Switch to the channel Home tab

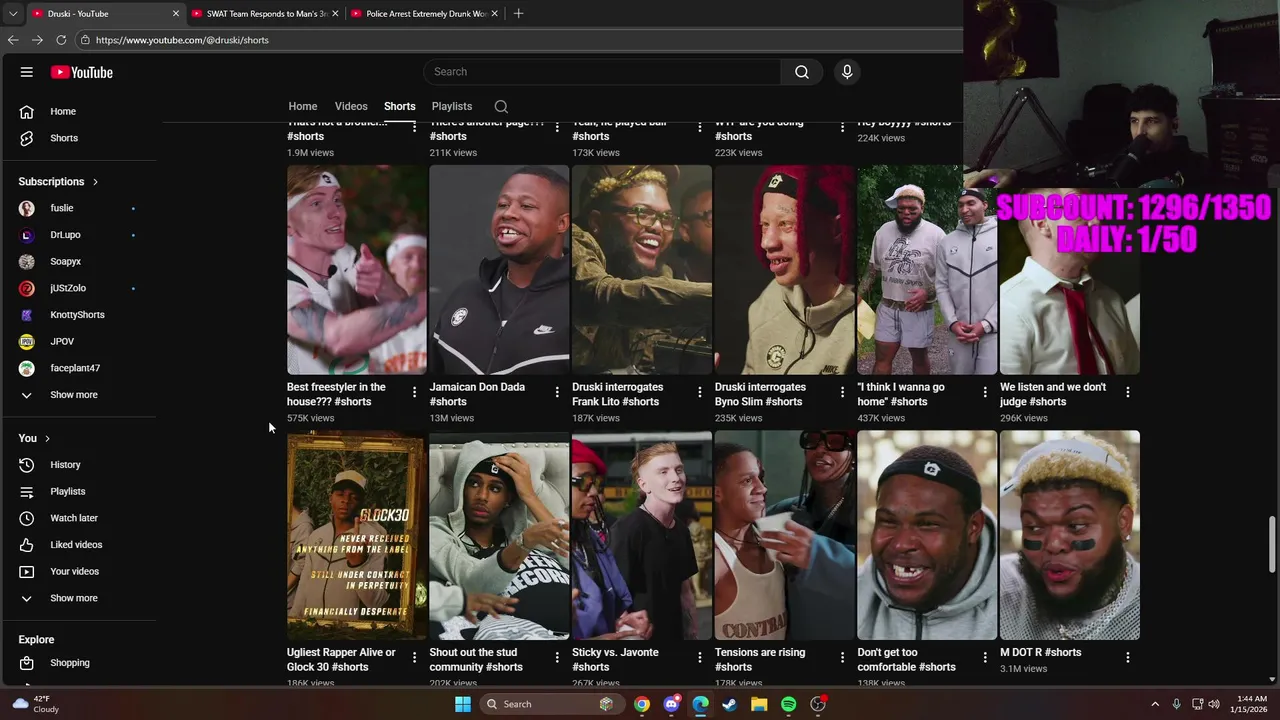click(x=303, y=106)
